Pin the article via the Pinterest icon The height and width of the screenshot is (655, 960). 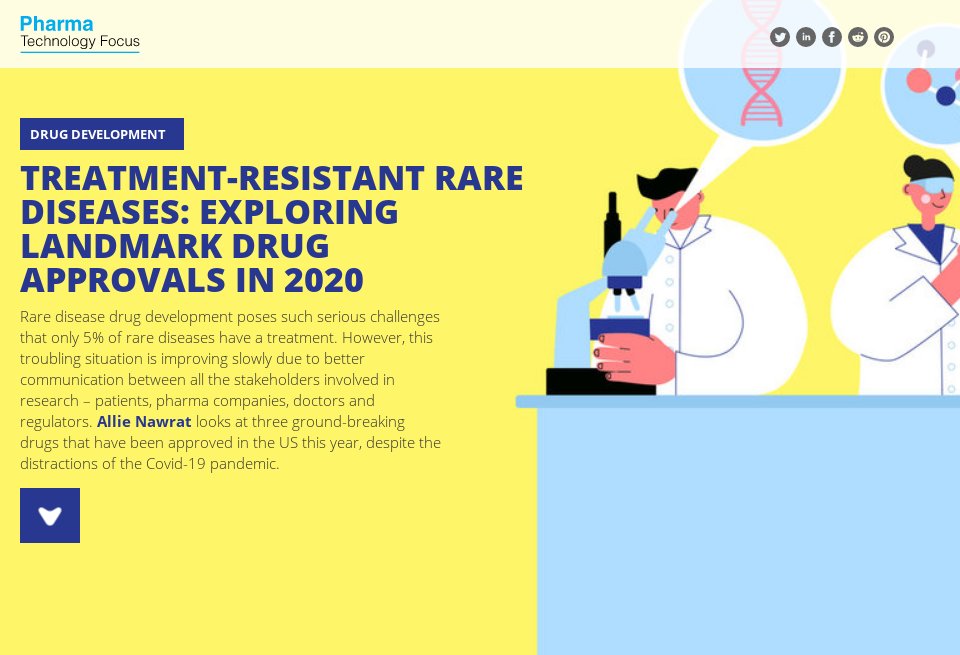click(884, 37)
